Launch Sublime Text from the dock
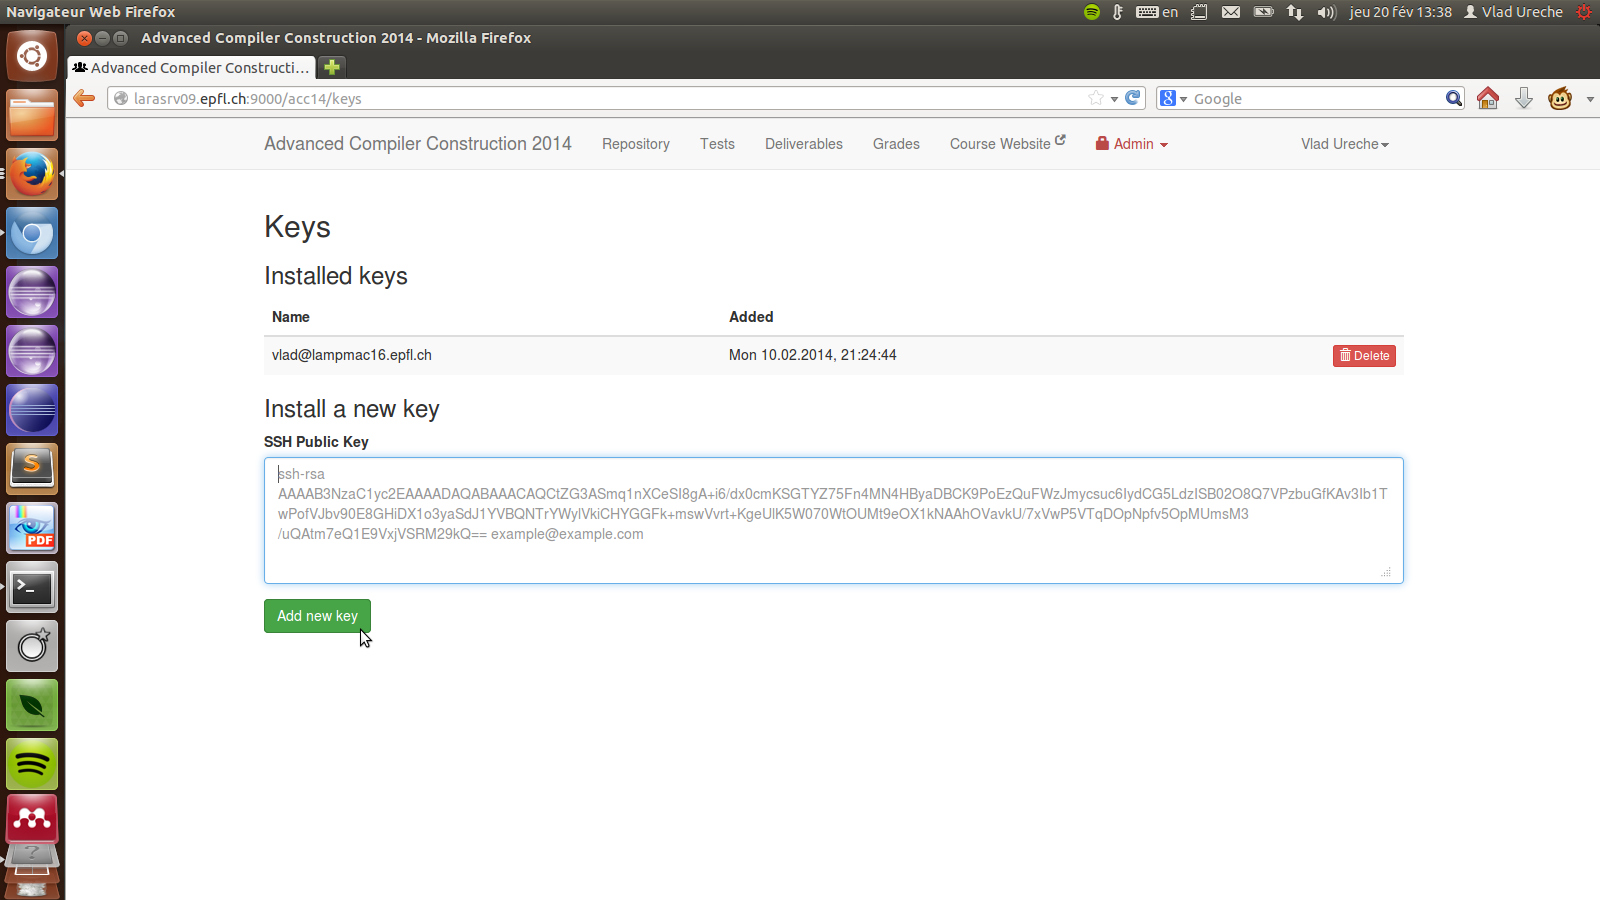Viewport: 1600px width, 900px height. point(32,469)
